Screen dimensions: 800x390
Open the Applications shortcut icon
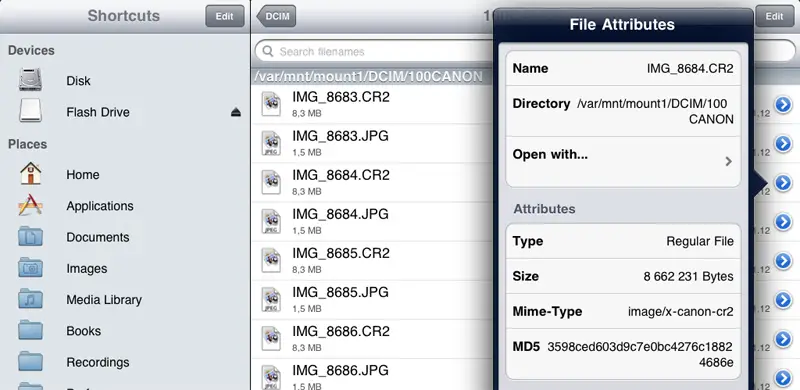31,205
